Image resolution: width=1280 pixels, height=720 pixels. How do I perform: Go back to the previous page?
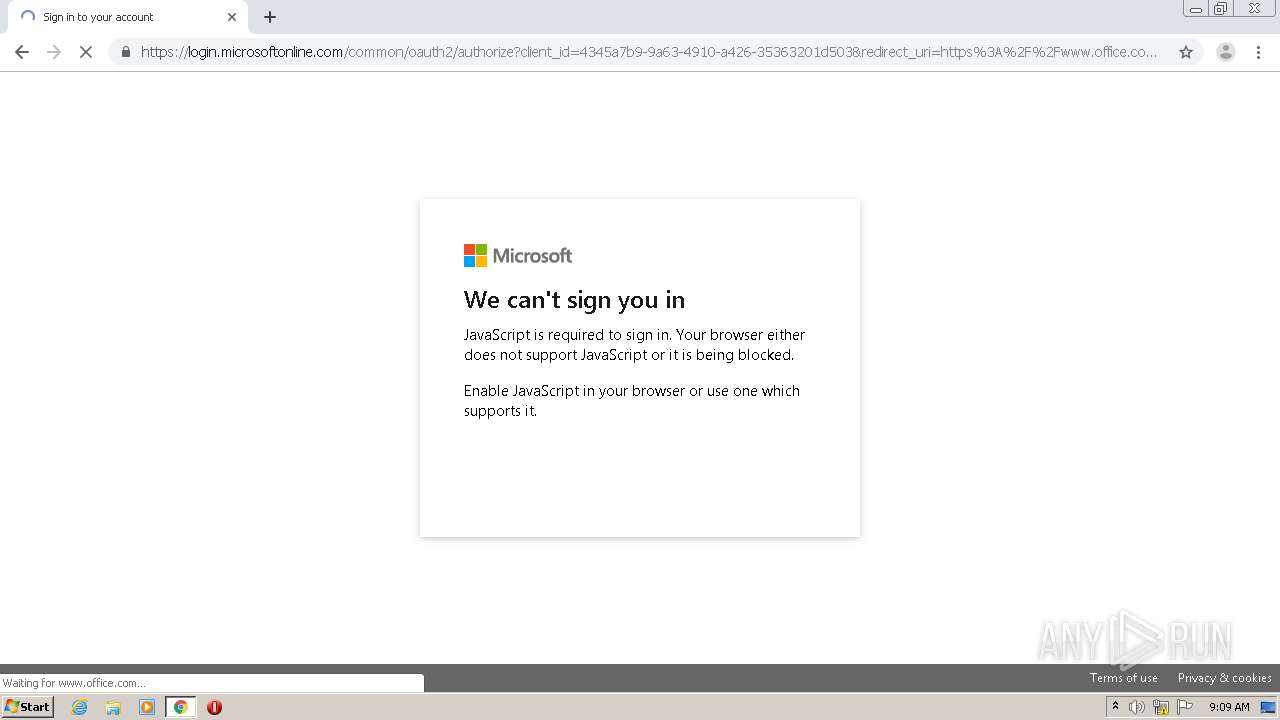22,52
